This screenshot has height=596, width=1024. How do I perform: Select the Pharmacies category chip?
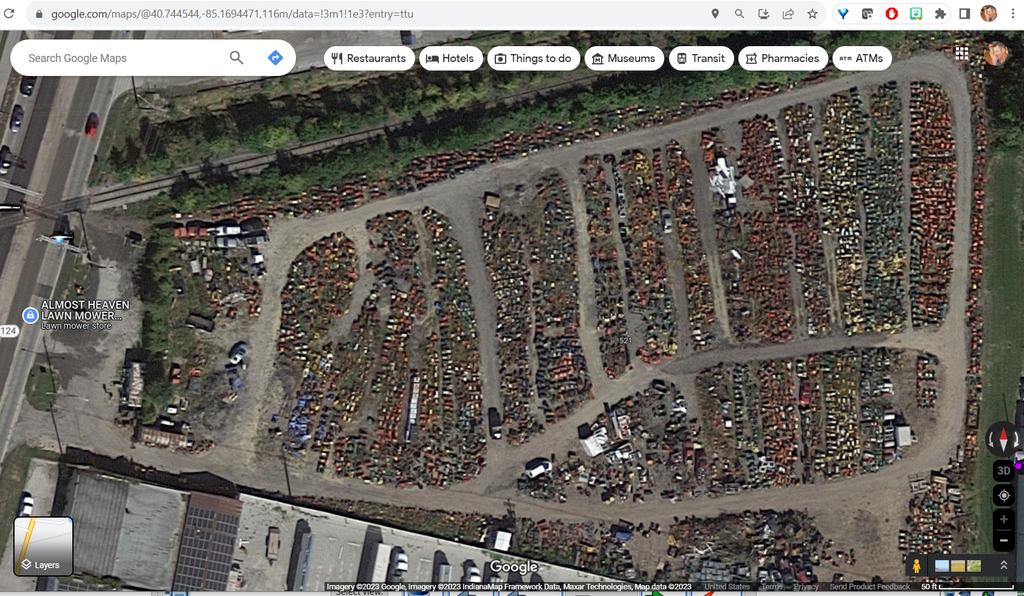783,58
